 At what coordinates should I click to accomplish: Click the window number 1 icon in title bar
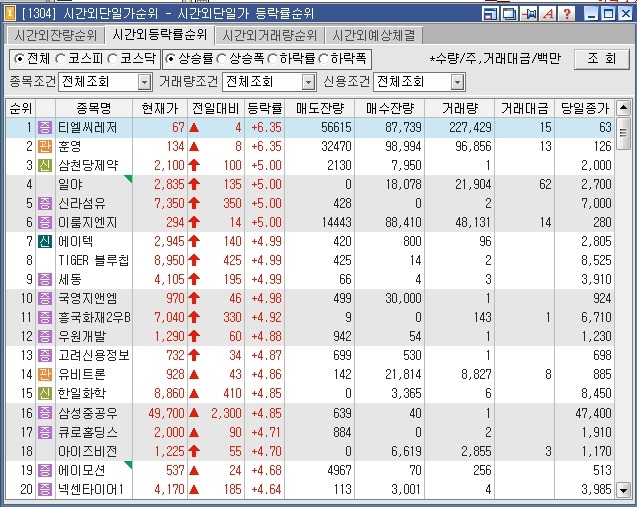pos(10,13)
